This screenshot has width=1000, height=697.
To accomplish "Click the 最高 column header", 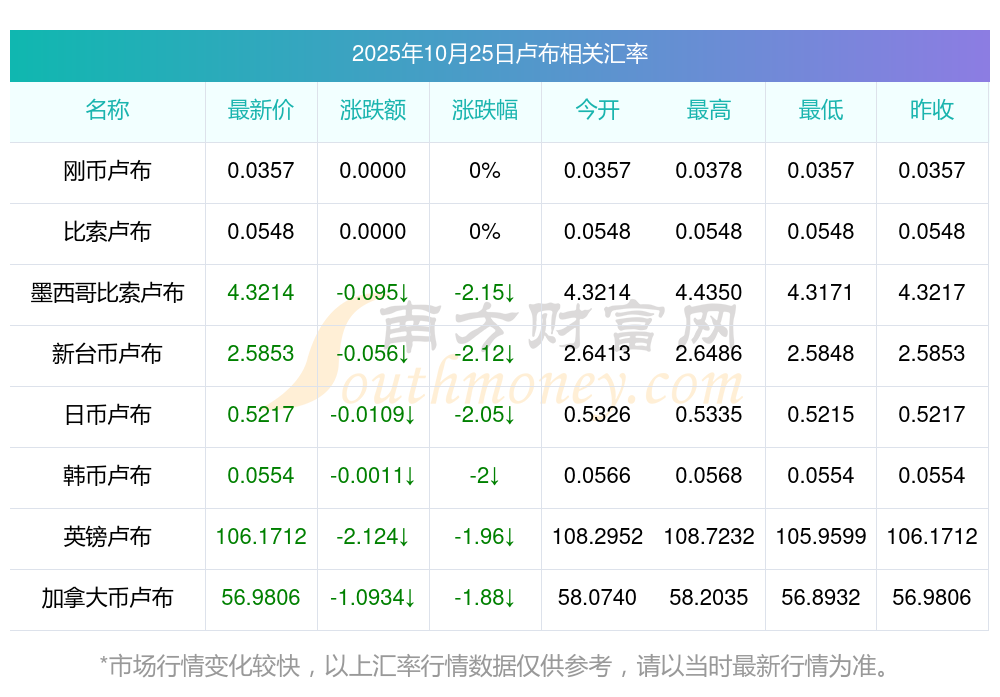I will (709, 111).
